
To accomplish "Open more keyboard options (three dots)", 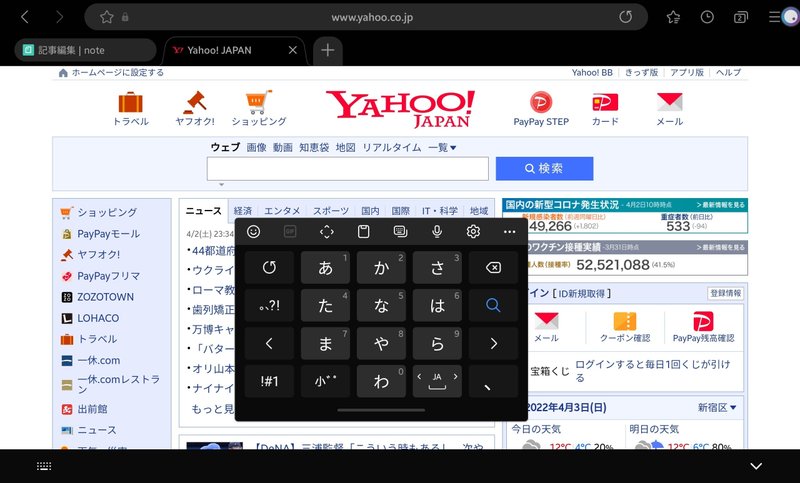I will click(x=510, y=232).
